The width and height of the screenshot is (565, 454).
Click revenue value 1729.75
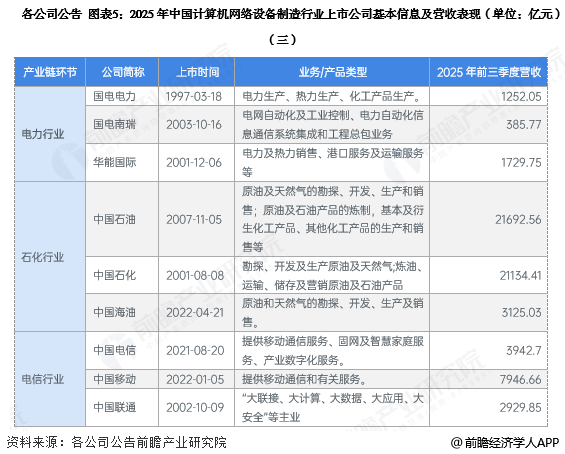(x=521, y=163)
